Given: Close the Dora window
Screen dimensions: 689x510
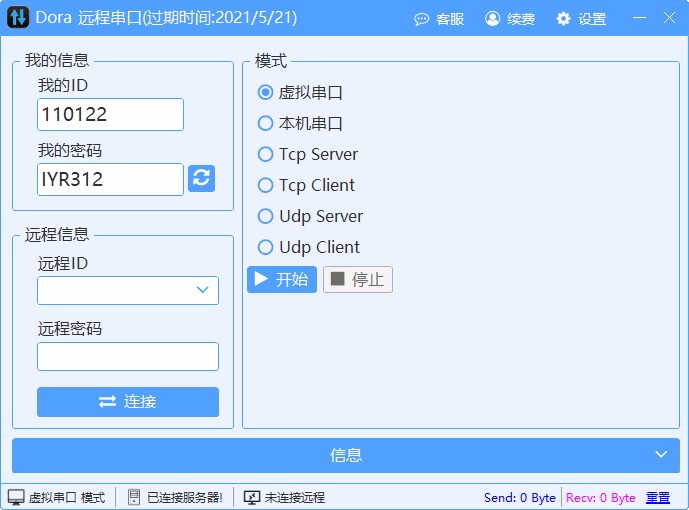Looking at the screenshot, I should tap(669, 18).
